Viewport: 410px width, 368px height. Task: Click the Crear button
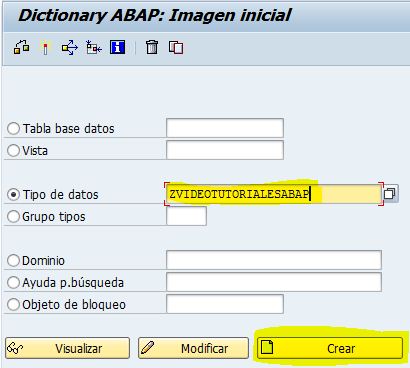pos(330,348)
